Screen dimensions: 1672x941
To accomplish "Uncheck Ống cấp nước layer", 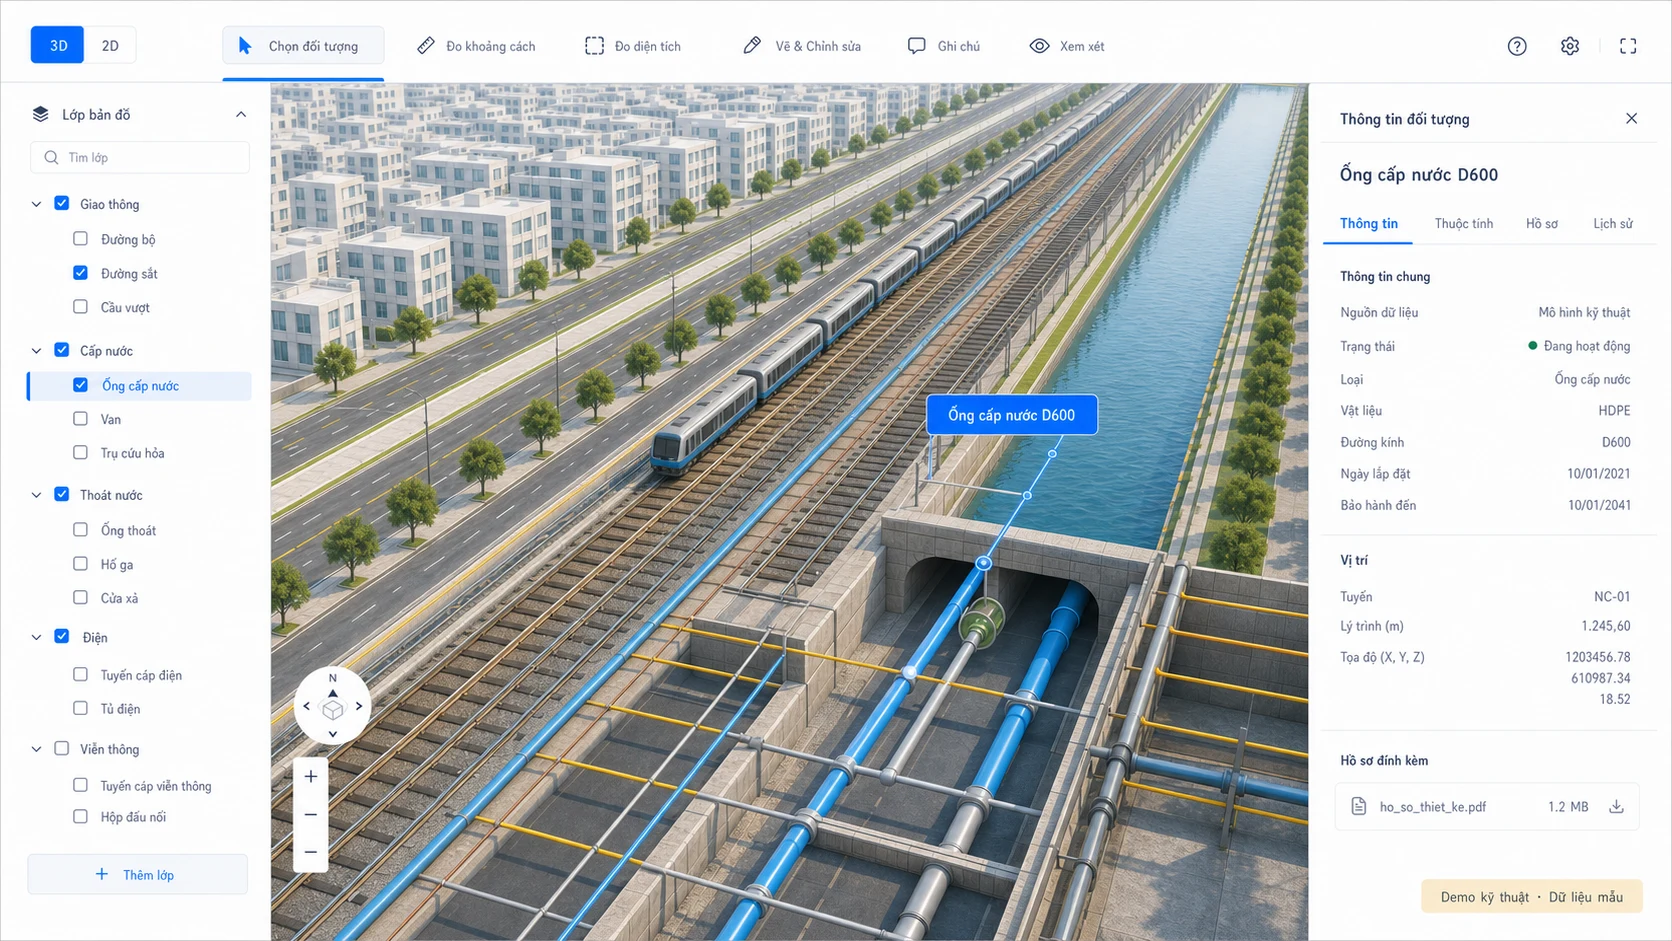I will click(81, 385).
